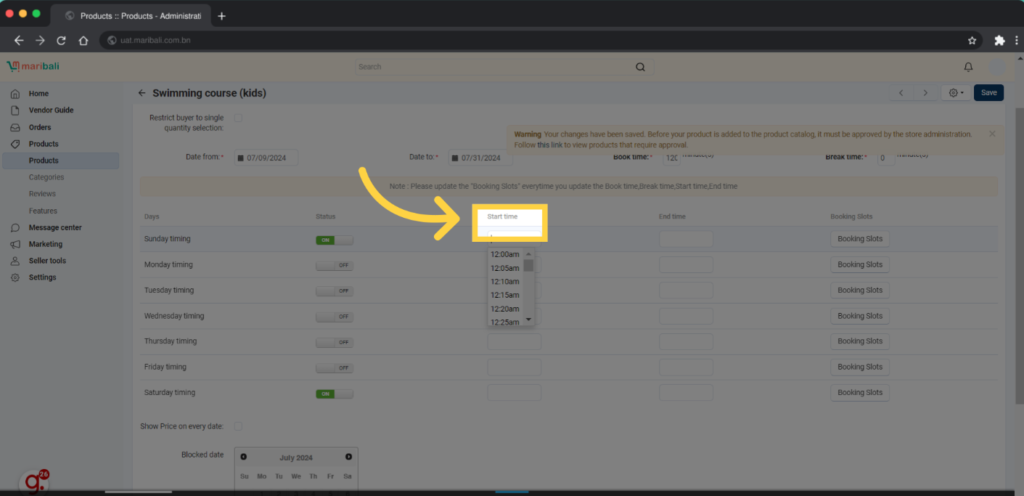Screen dimensions: 1024x496
Task: Open Orders in the sidebar
Action: [x=40, y=127]
